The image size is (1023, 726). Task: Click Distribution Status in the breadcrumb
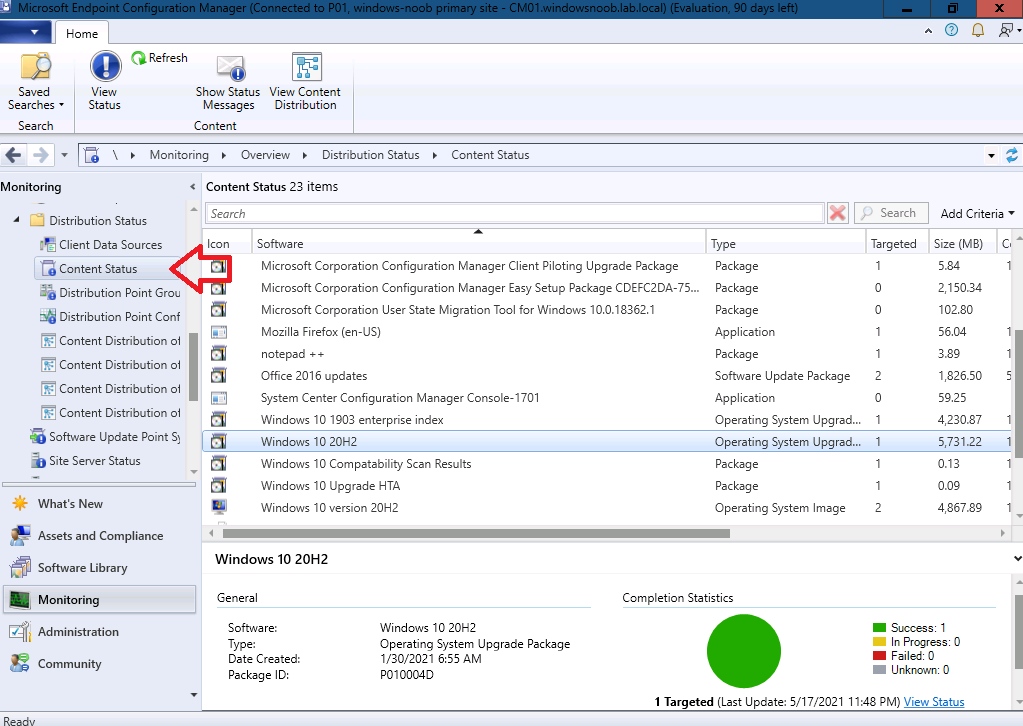click(371, 155)
